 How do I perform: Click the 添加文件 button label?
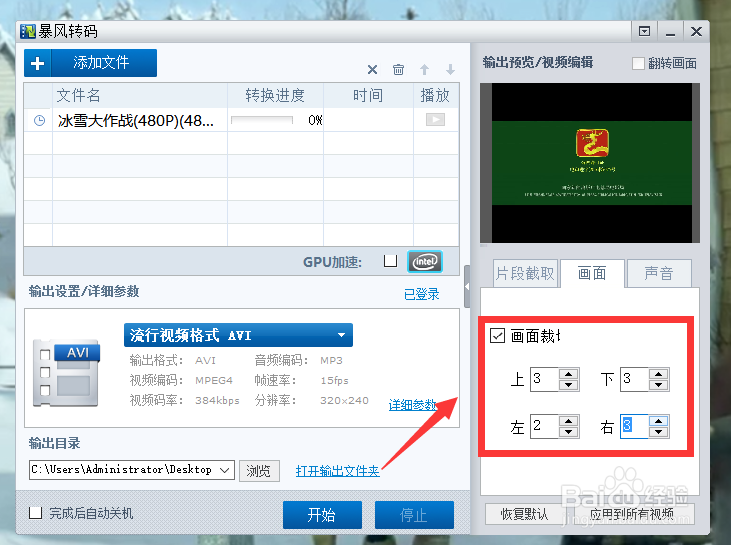point(101,62)
